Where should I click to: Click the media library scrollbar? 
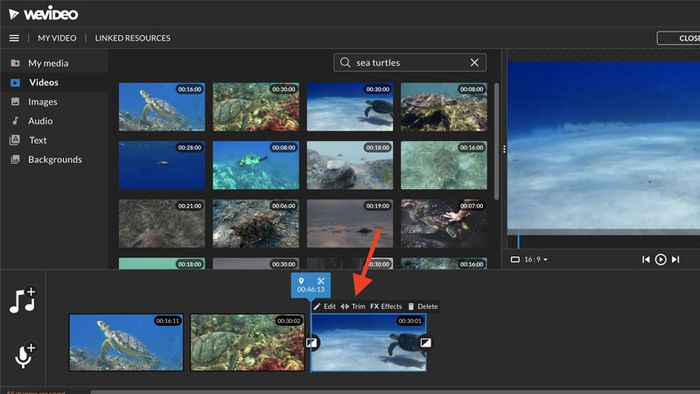pyautogui.click(x=496, y=141)
